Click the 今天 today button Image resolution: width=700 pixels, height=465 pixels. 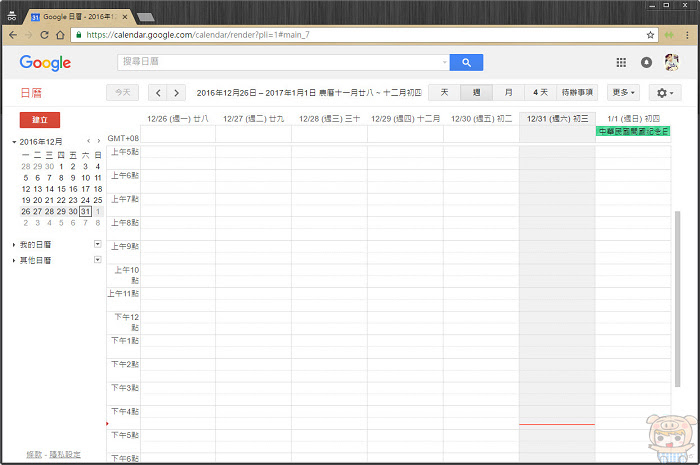coord(122,93)
